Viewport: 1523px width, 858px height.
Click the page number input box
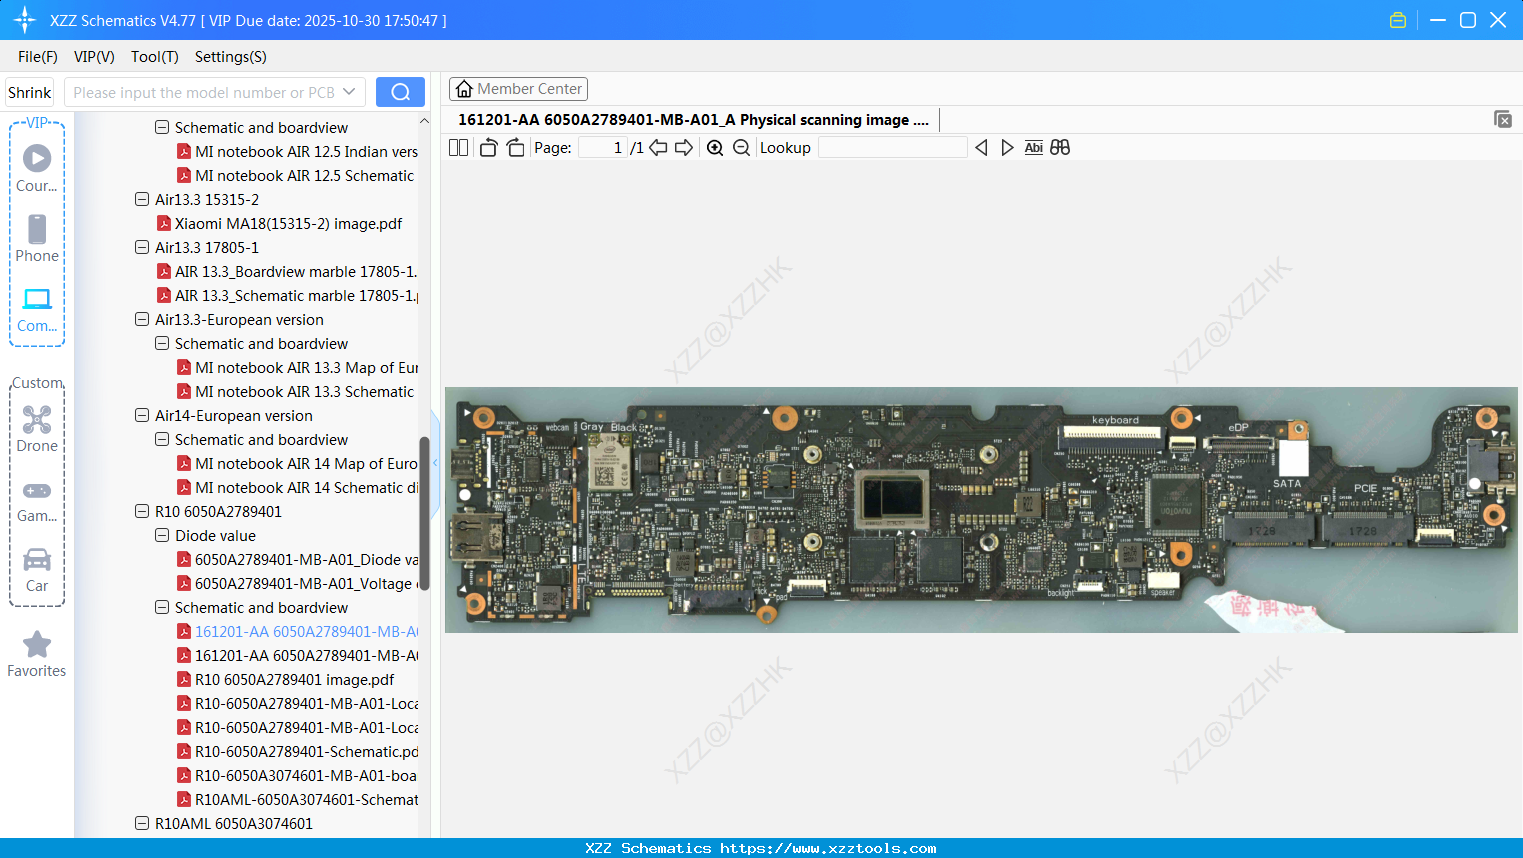pyautogui.click(x=602, y=148)
